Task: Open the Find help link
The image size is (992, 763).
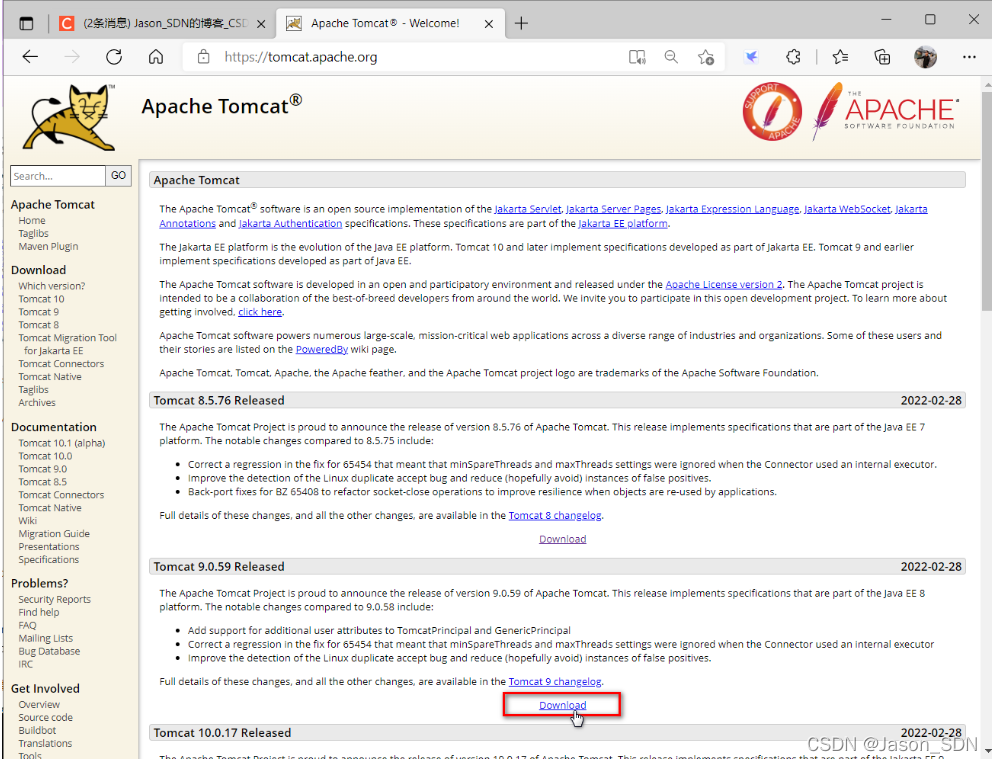Action: tap(39, 612)
